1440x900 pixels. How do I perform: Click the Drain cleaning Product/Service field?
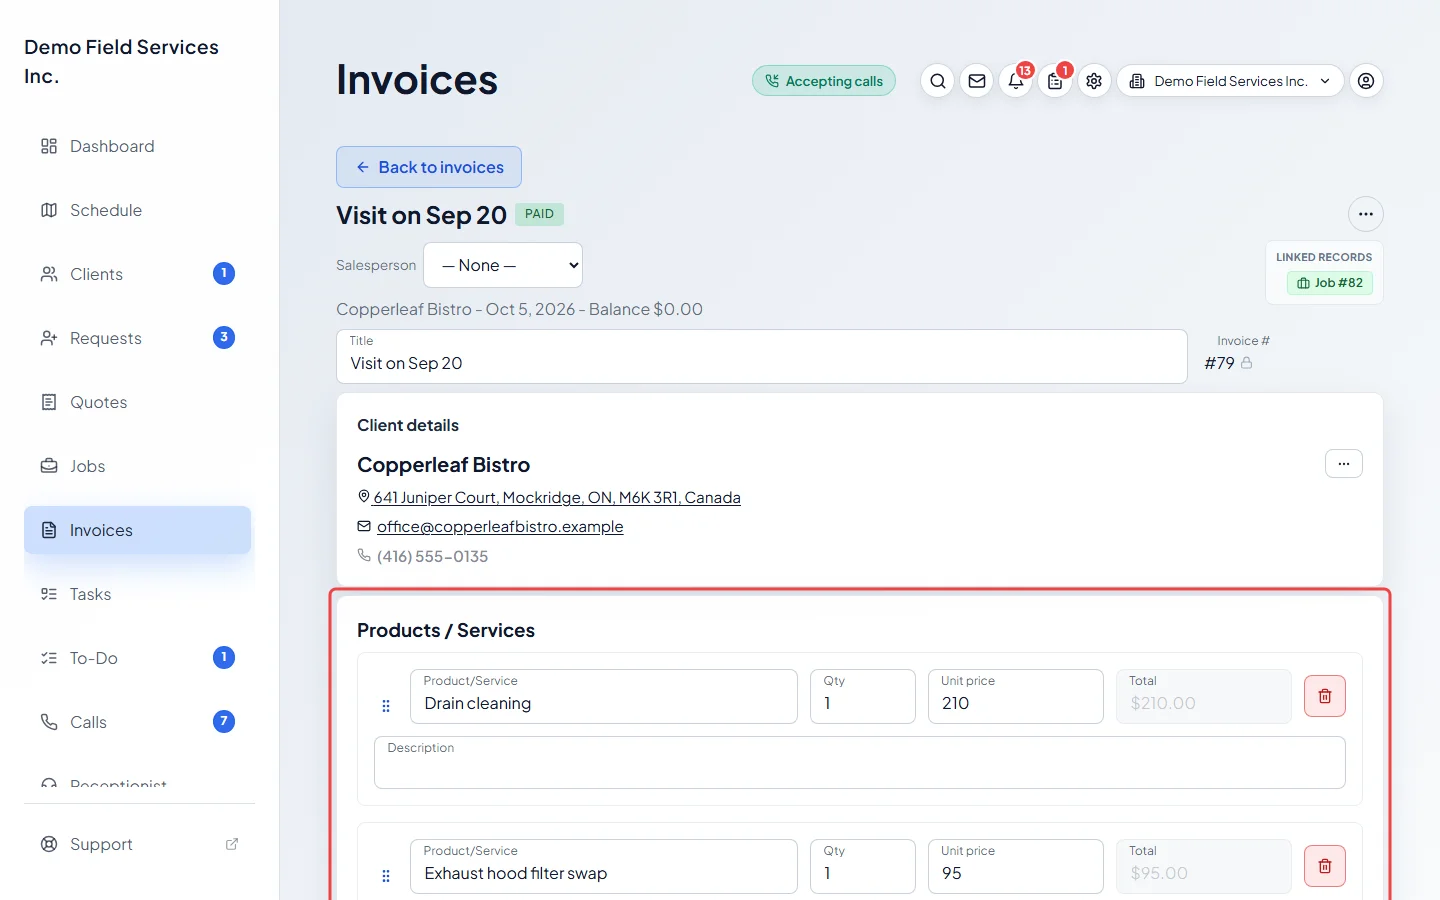coord(604,696)
